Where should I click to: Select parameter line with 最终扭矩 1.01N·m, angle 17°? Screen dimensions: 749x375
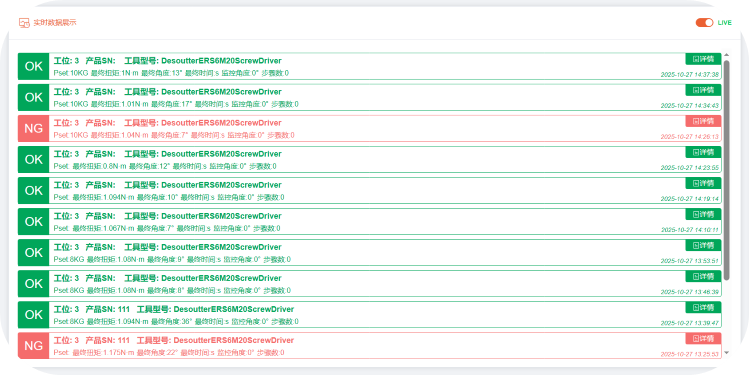[176, 104]
